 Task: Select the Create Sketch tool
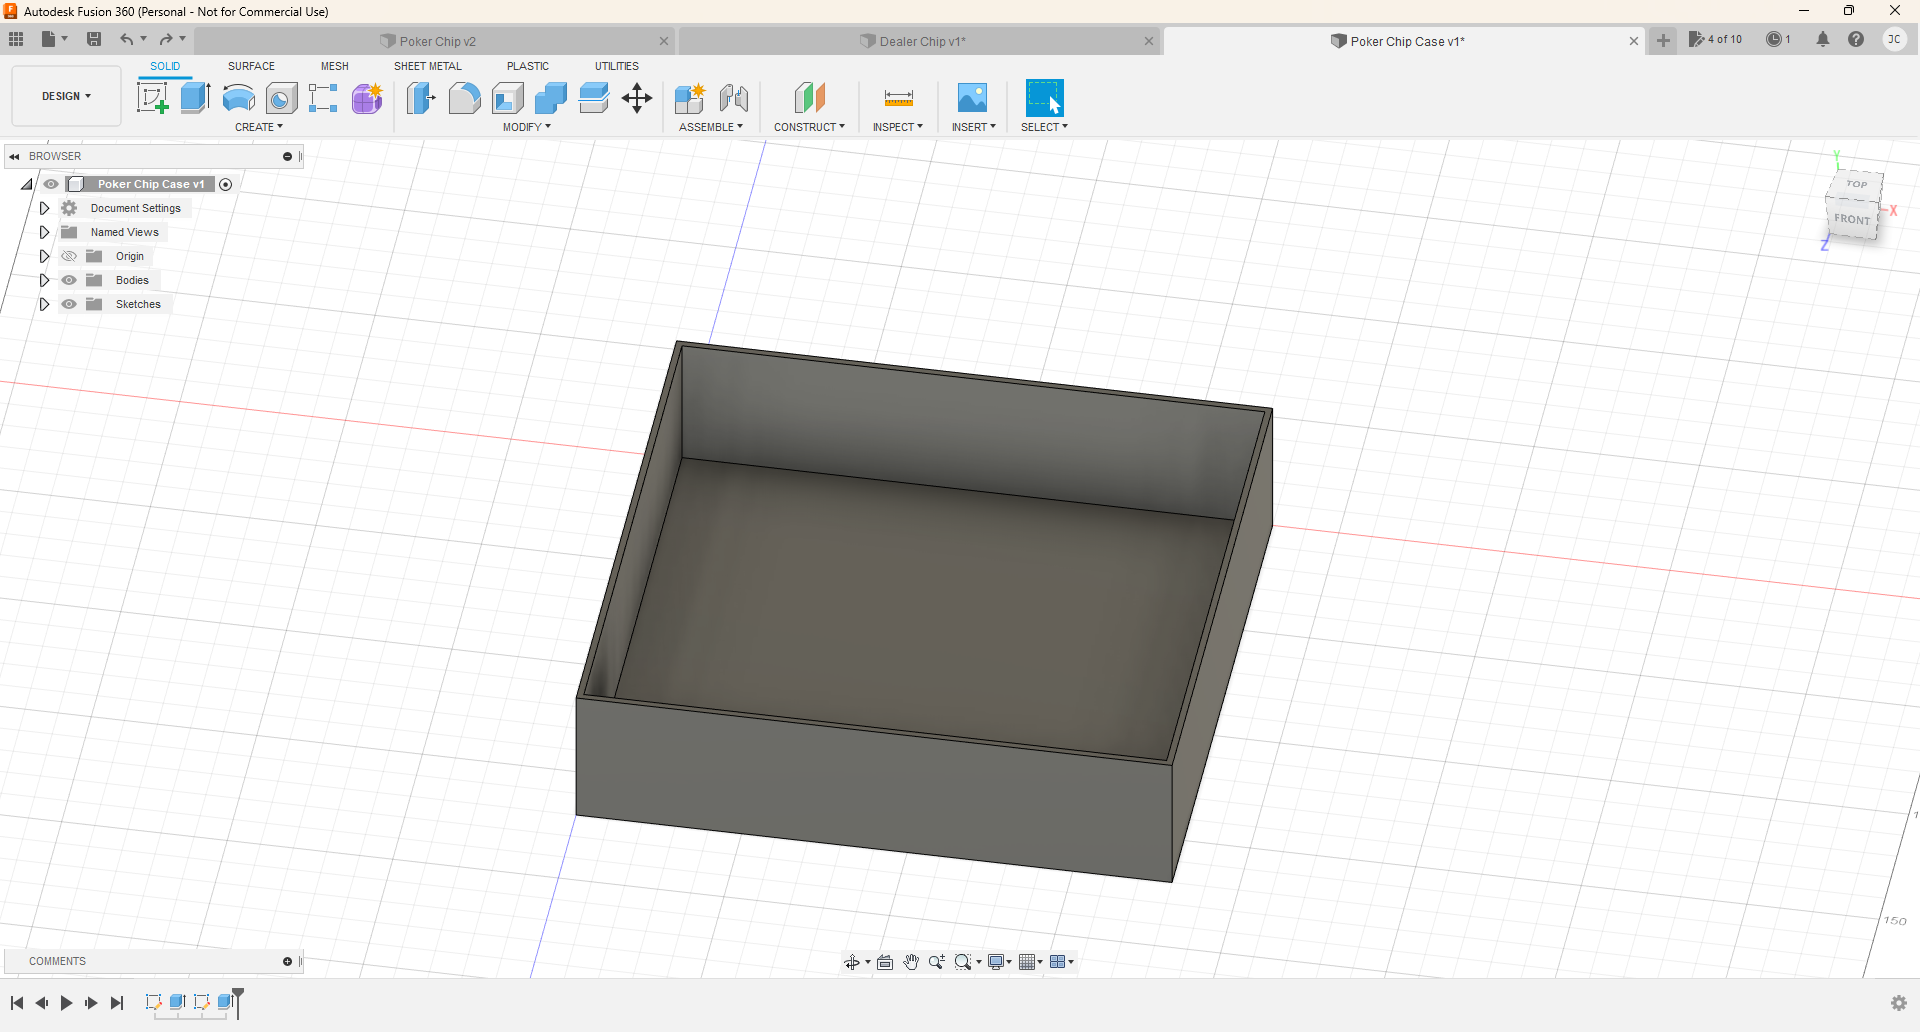[152, 98]
